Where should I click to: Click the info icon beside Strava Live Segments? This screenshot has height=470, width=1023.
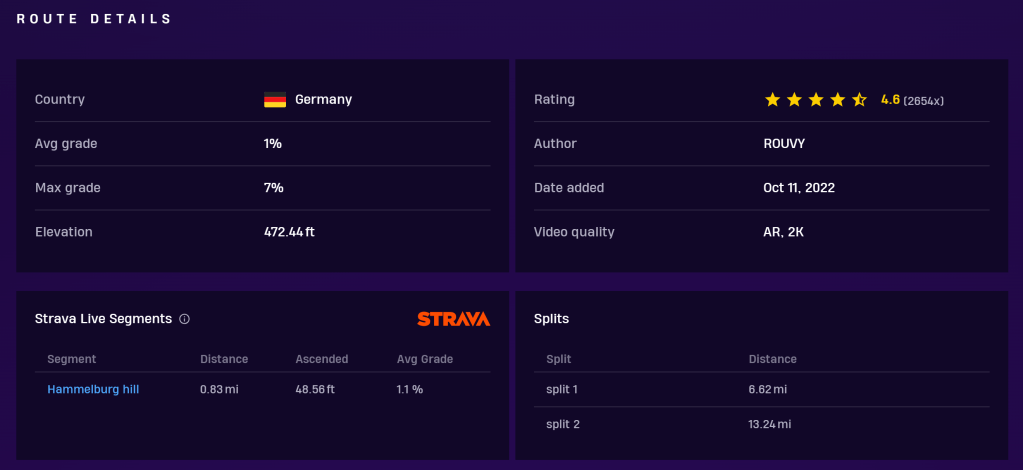pyautogui.click(x=184, y=319)
